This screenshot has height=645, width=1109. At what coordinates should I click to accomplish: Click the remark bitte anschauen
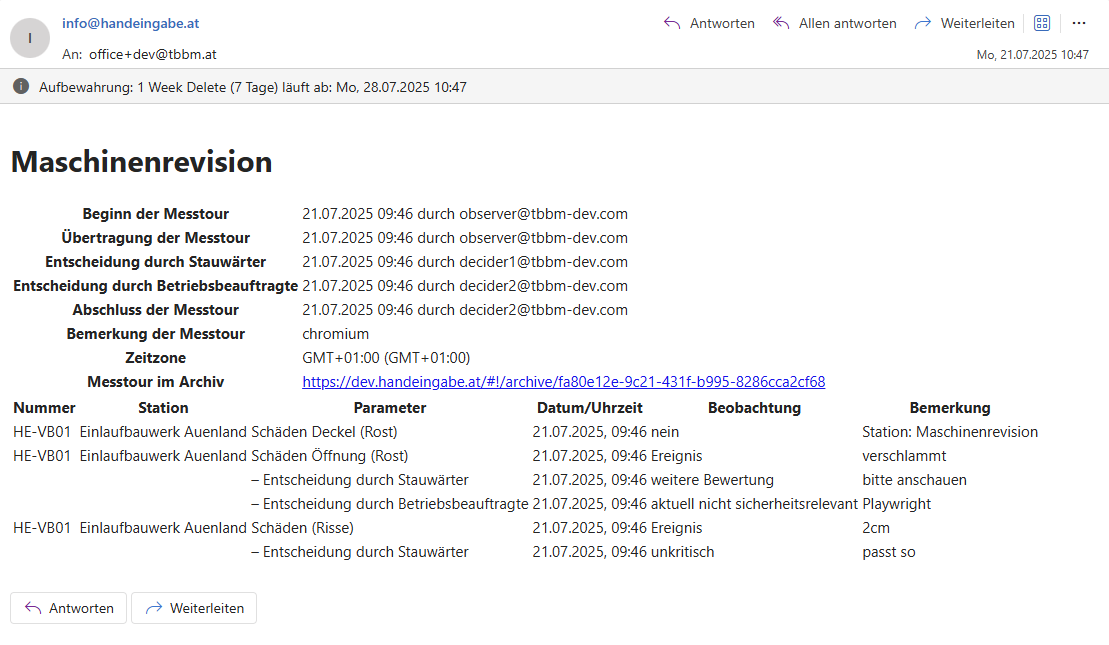(914, 480)
